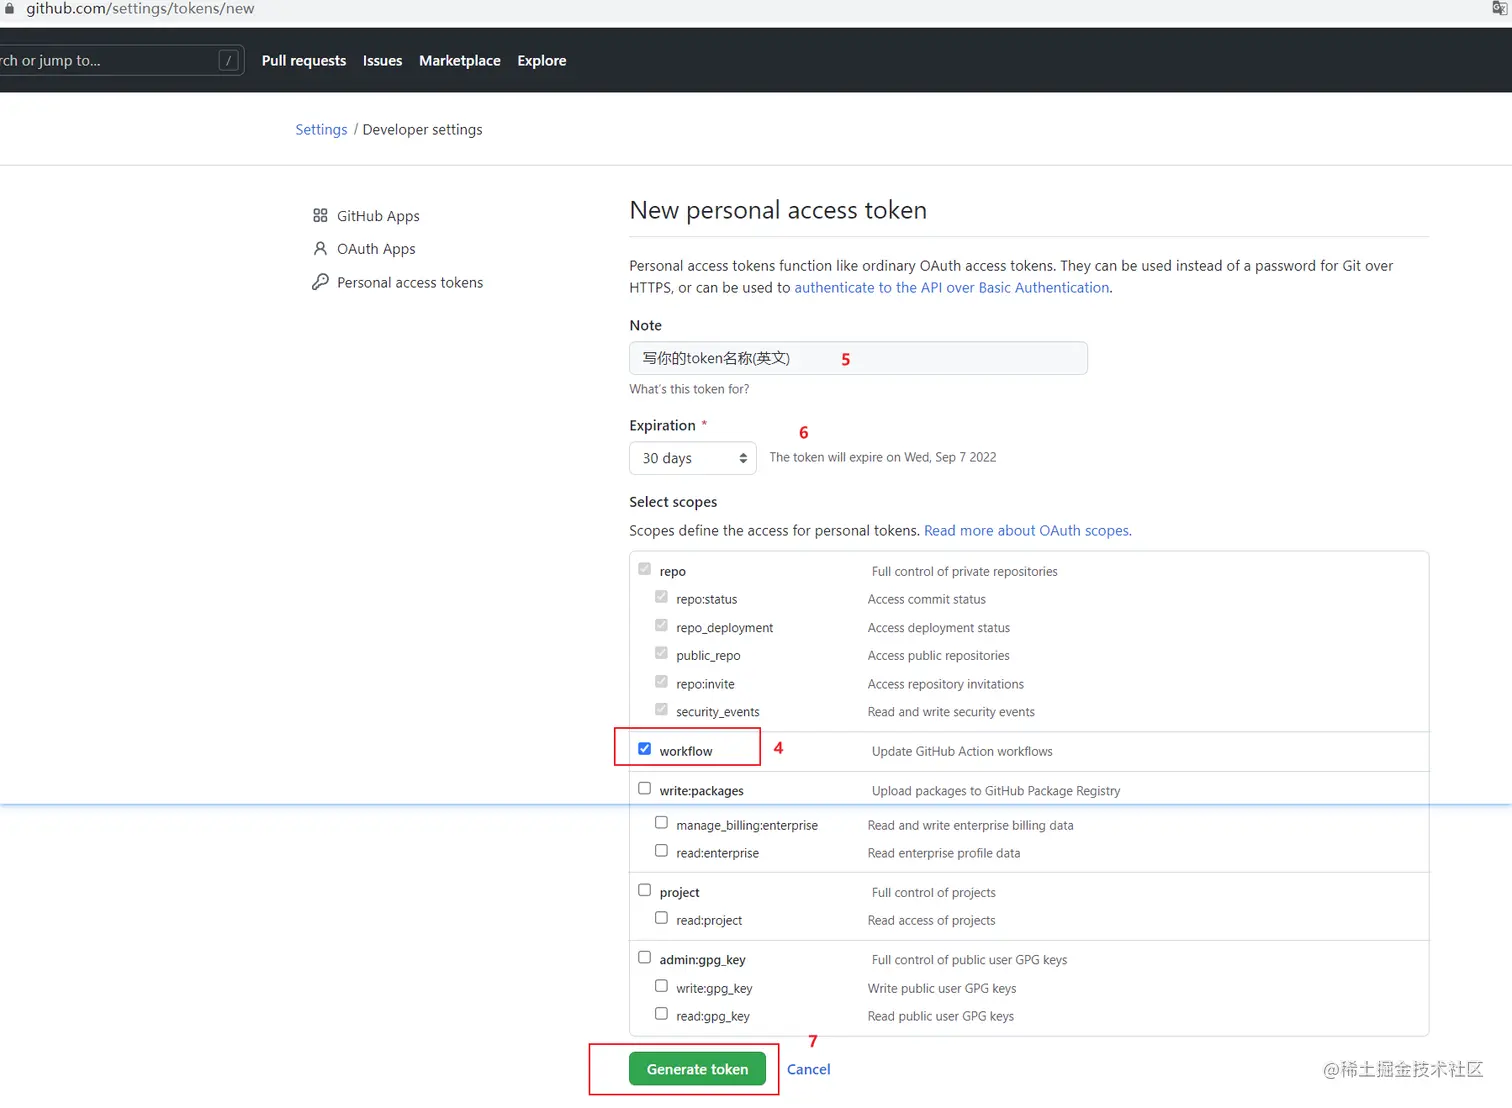Click the Note token name input field
Viewport: 1512px width, 1108px height.
click(858, 358)
